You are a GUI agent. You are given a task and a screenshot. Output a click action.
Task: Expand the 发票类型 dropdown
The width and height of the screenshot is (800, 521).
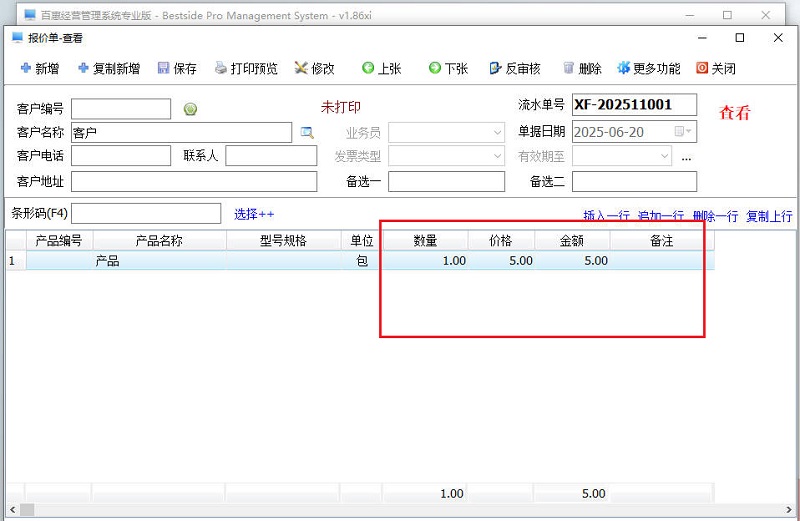[x=497, y=156]
